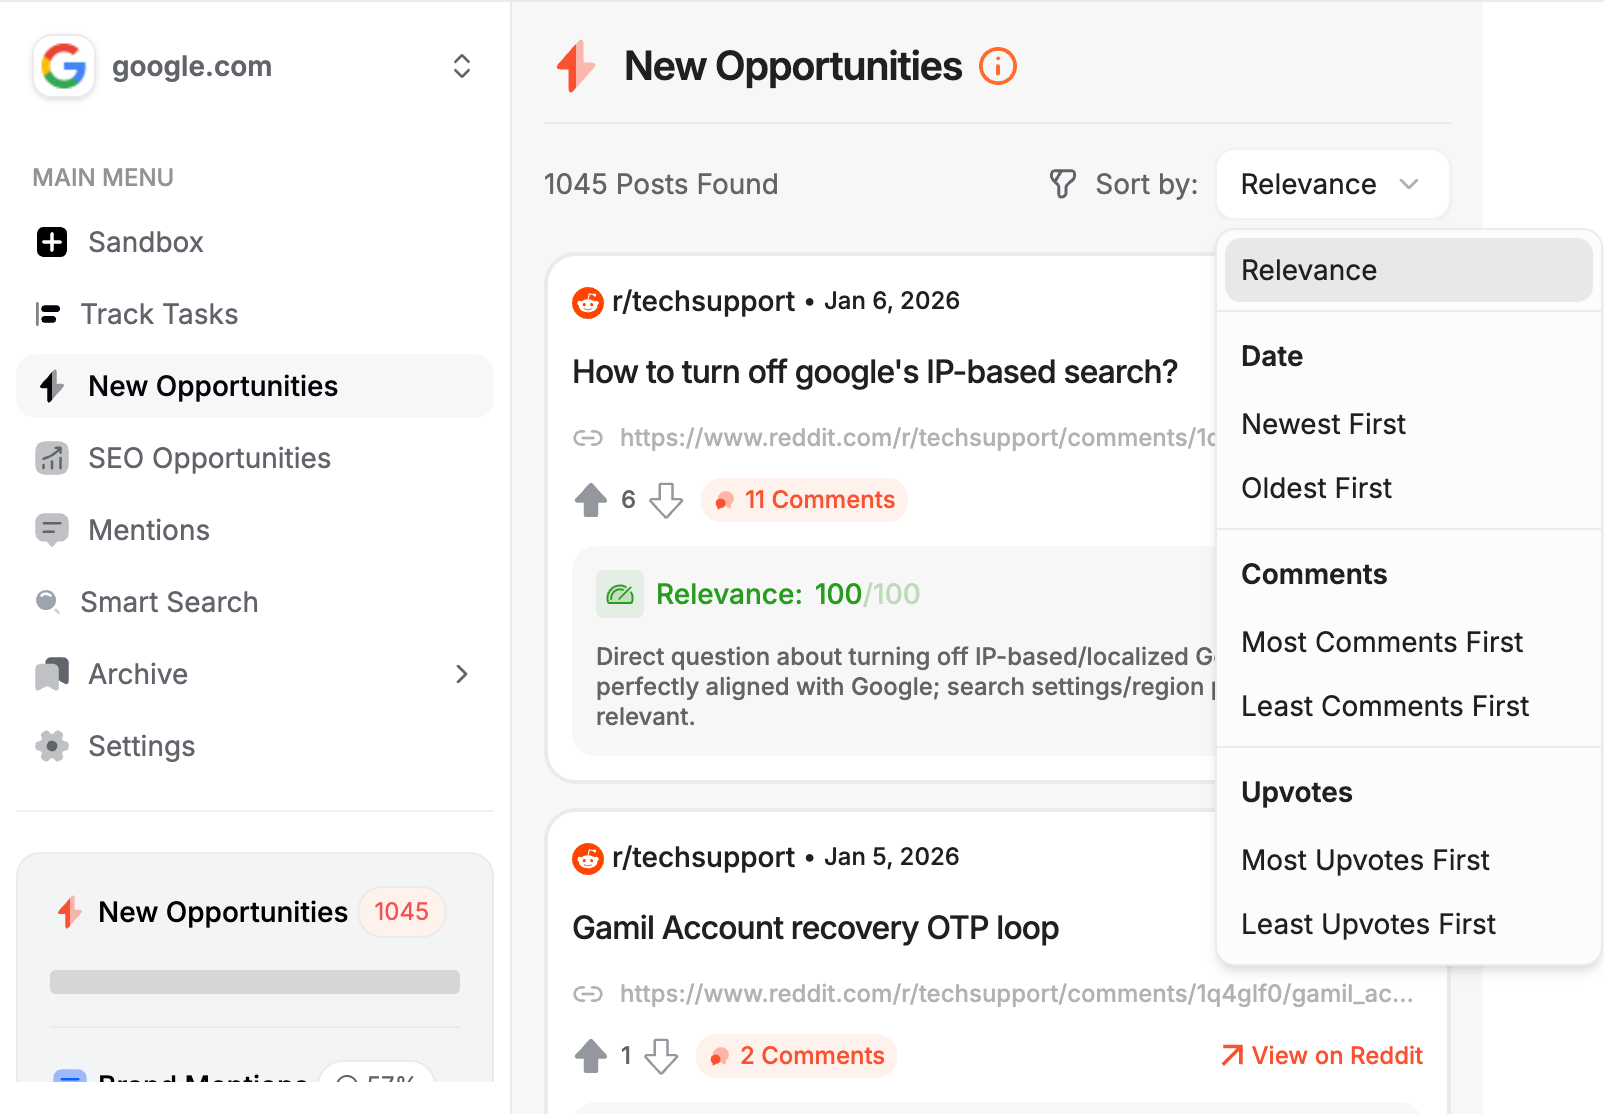Viewport: 1604px width, 1114px height.
Task: Open the Gamil Account recovery Reddit URL
Action: coord(1015,994)
